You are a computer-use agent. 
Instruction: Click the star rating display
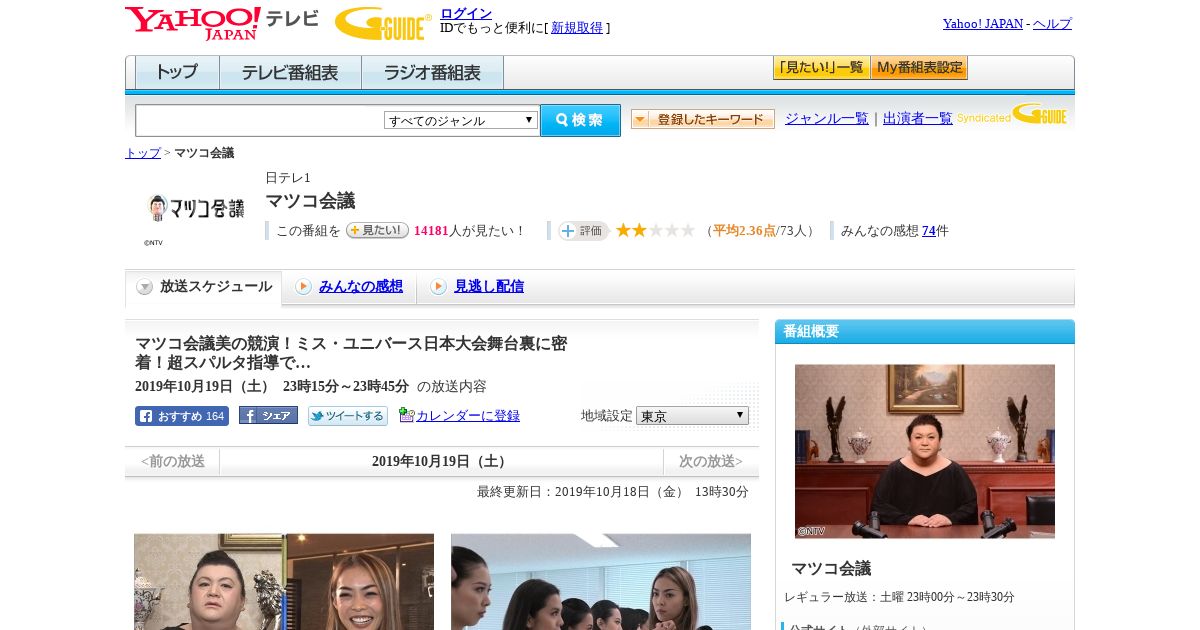click(x=655, y=231)
